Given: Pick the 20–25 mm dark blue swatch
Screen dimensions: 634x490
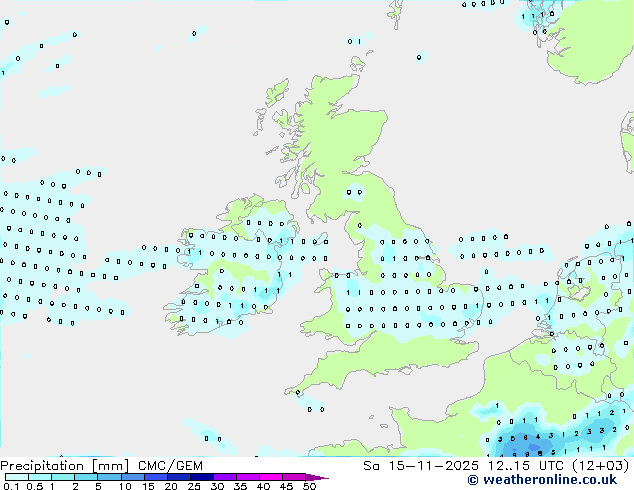Looking at the screenshot, I should [x=179, y=477].
